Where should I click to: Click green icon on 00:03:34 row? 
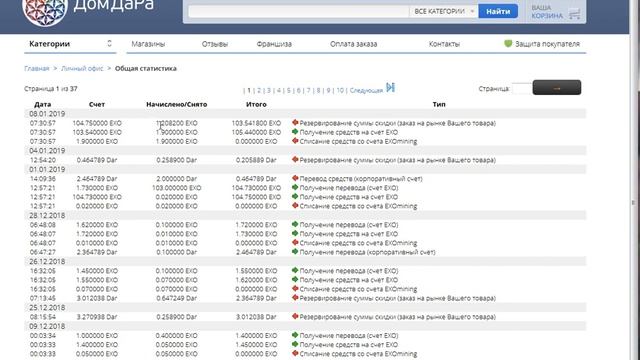click(x=295, y=335)
